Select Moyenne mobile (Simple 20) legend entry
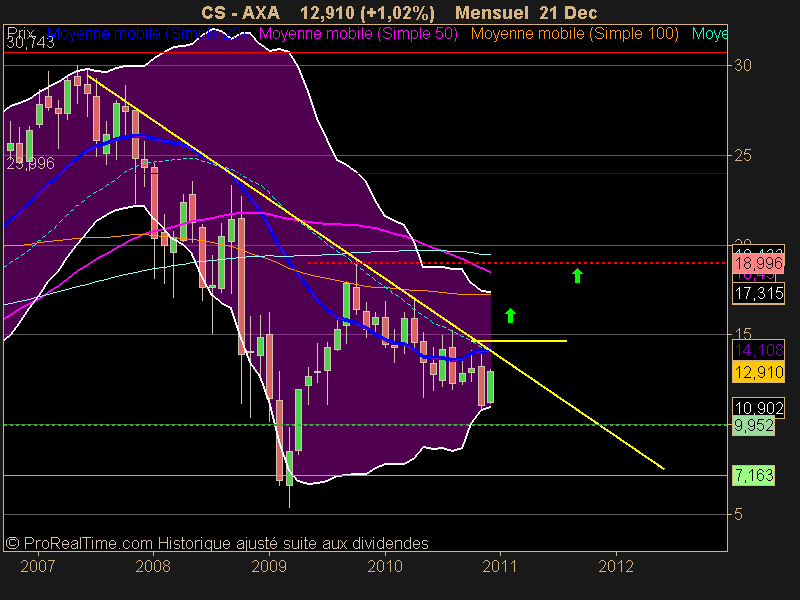This screenshot has height=600, width=800. tap(146, 34)
